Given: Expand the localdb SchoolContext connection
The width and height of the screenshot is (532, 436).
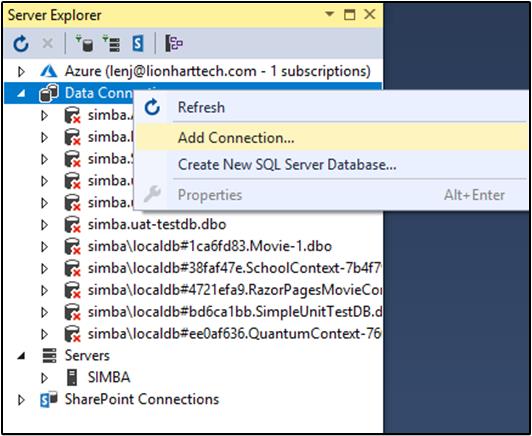Looking at the screenshot, I should pos(44,268).
